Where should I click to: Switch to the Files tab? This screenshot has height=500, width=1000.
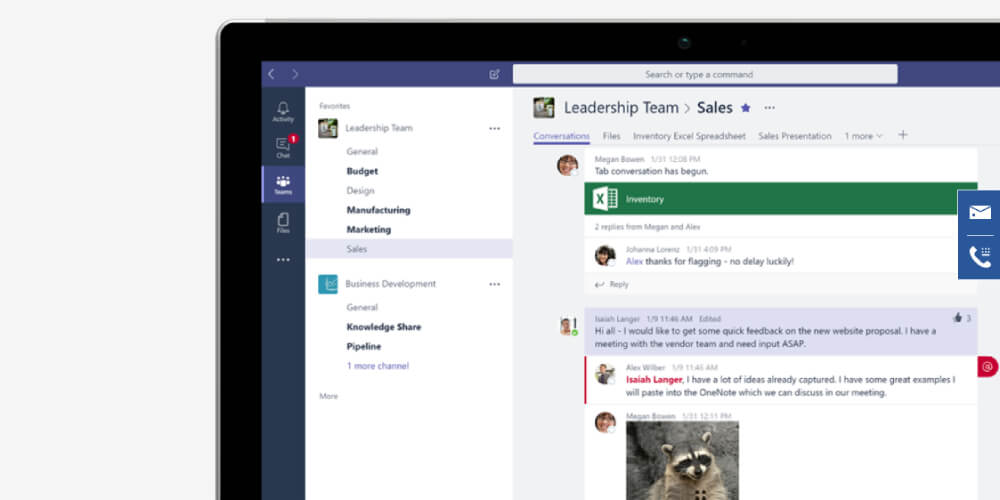[611, 136]
